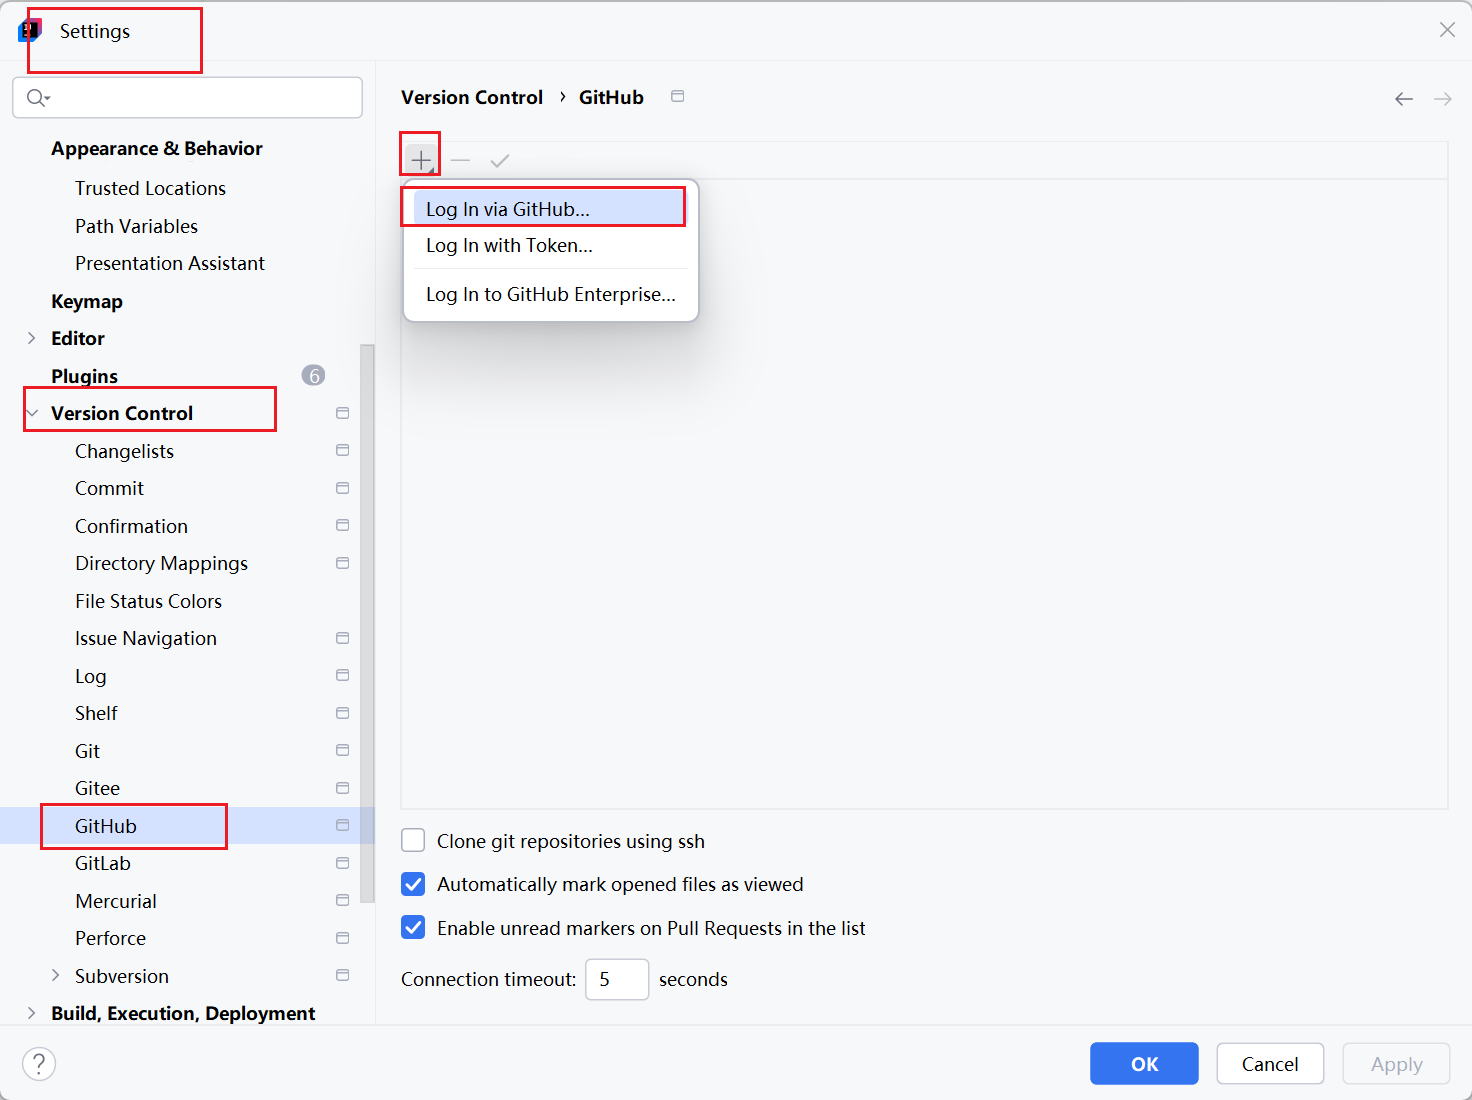Click Version Control in the breadcrumb
Image resolution: width=1472 pixels, height=1100 pixels.
(472, 97)
